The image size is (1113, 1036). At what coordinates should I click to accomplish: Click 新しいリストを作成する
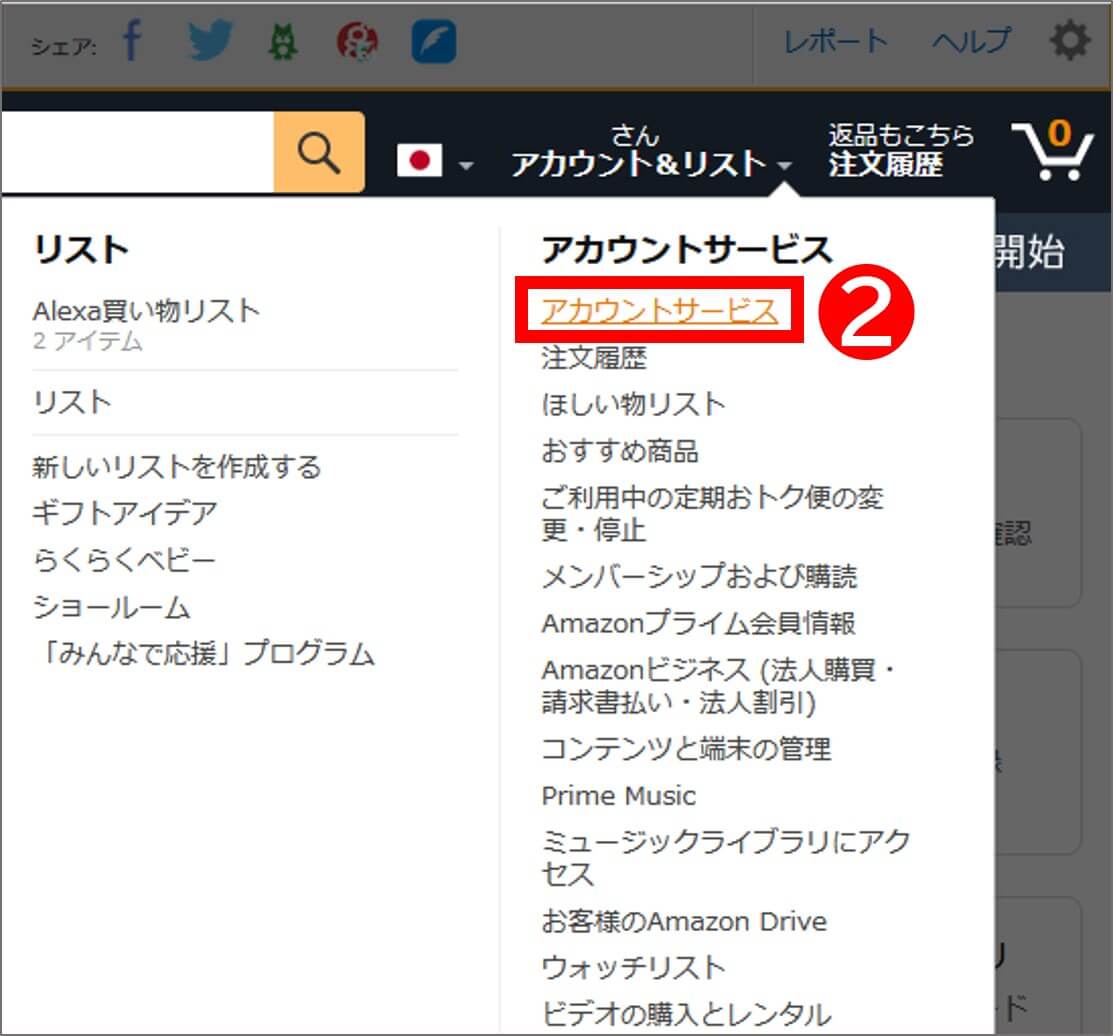tap(176, 467)
